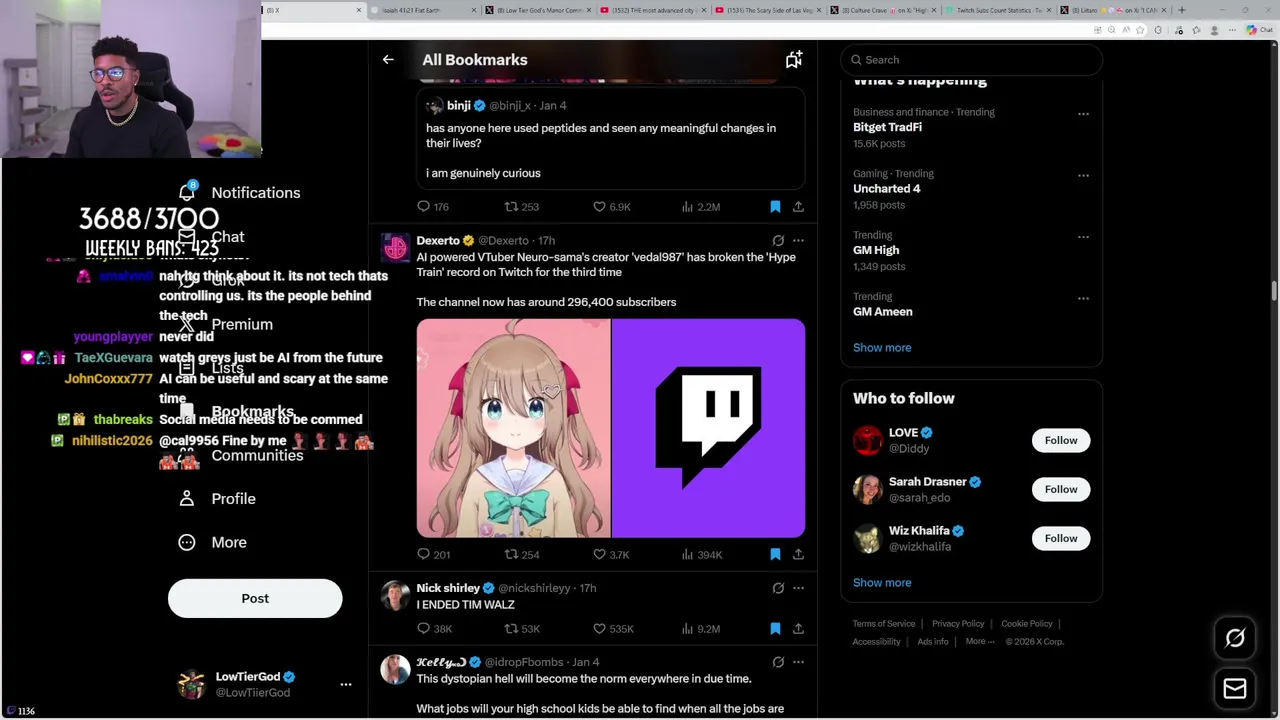
Task: Open the Neuro-sama anime character image
Action: click(513, 428)
